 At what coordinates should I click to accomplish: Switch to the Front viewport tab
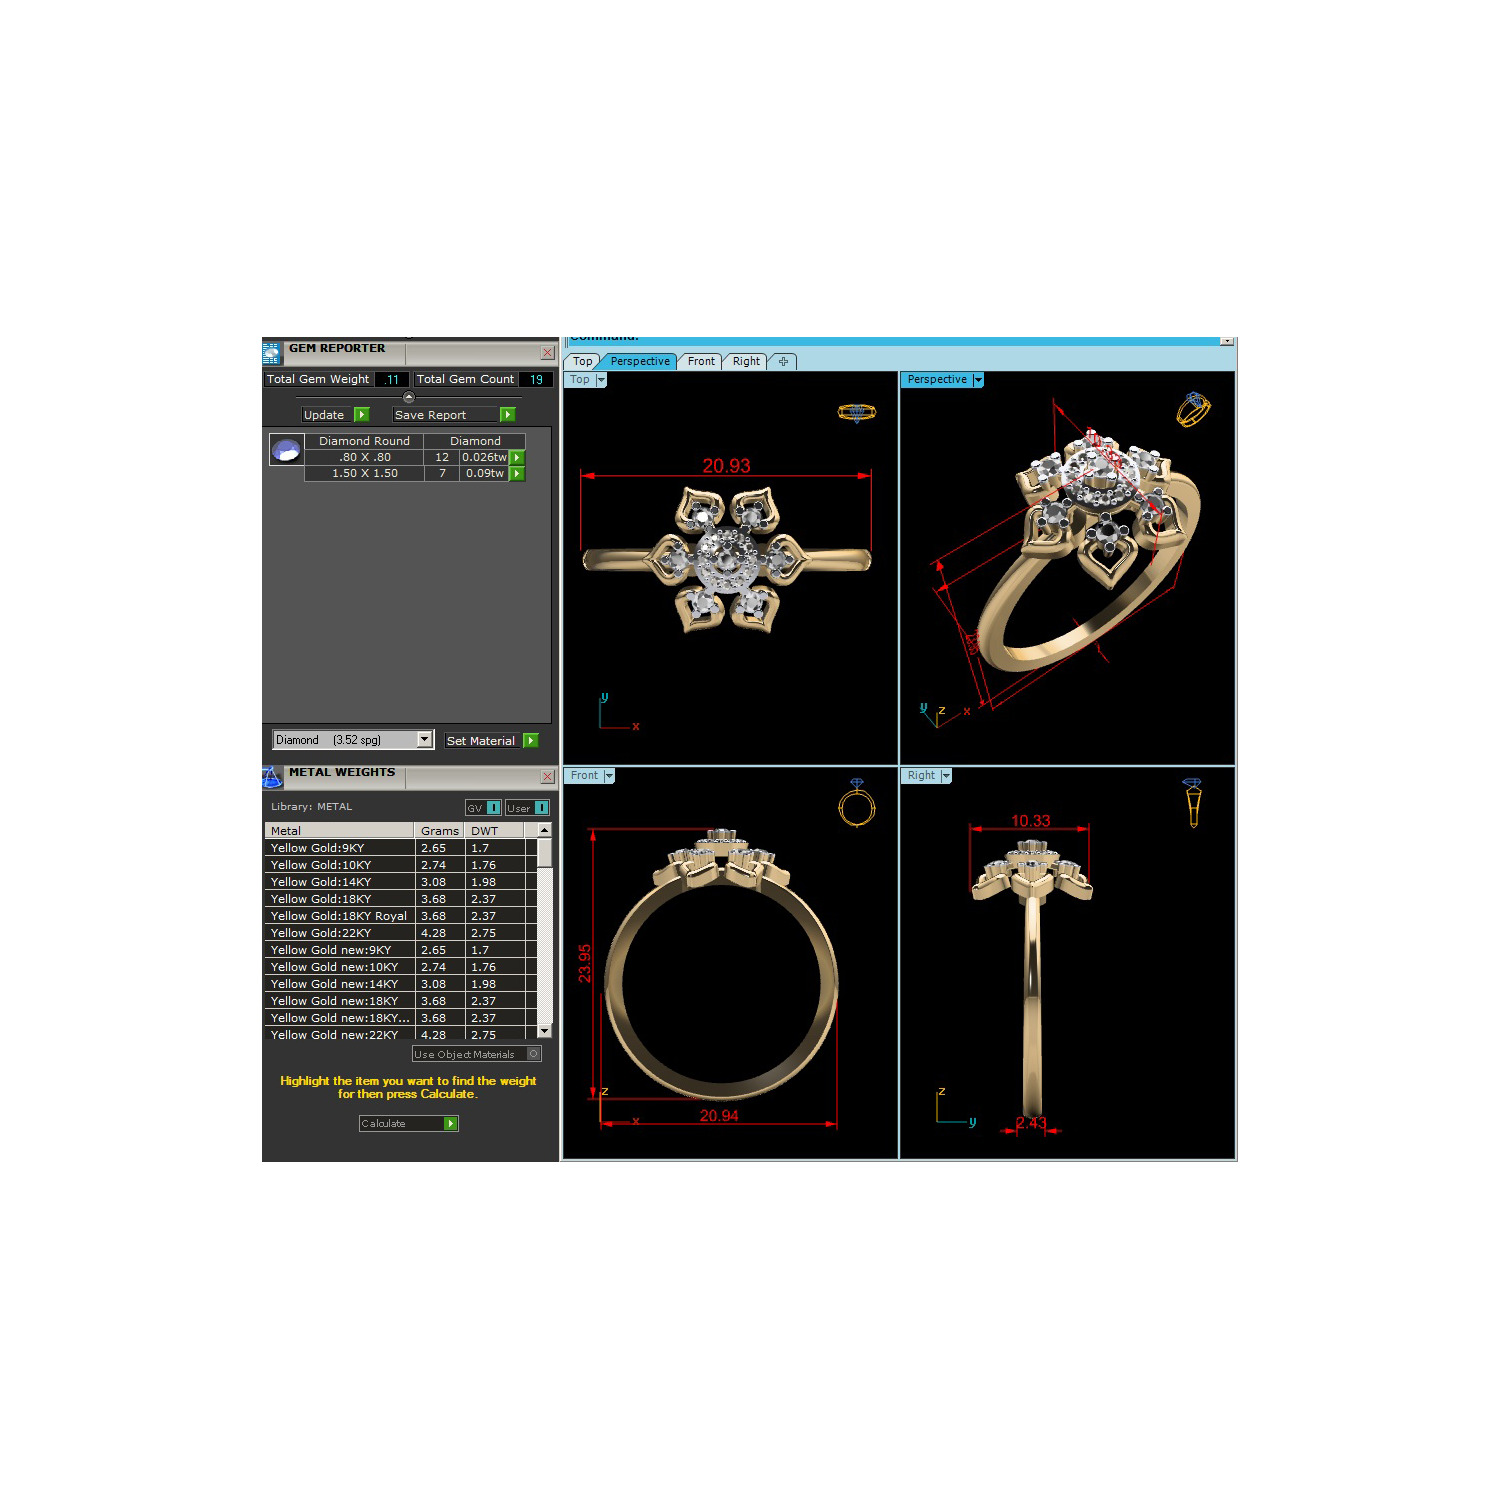701,361
